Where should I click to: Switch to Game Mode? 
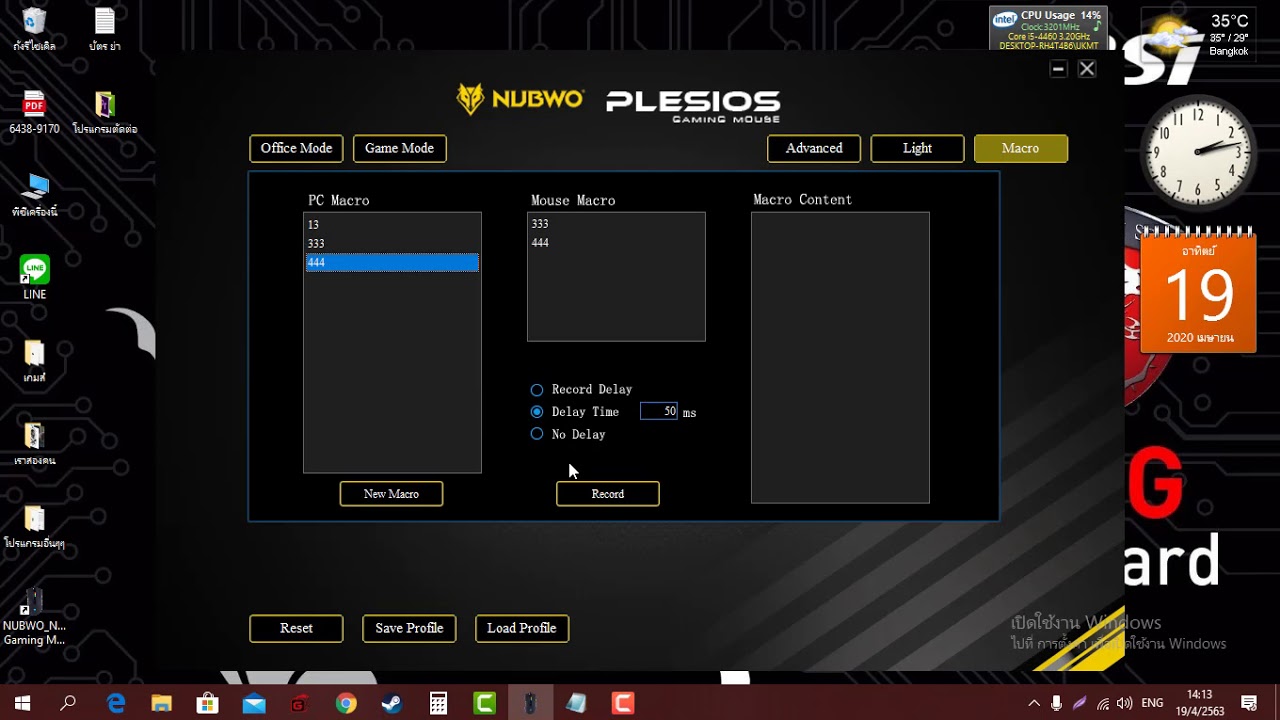(x=399, y=148)
